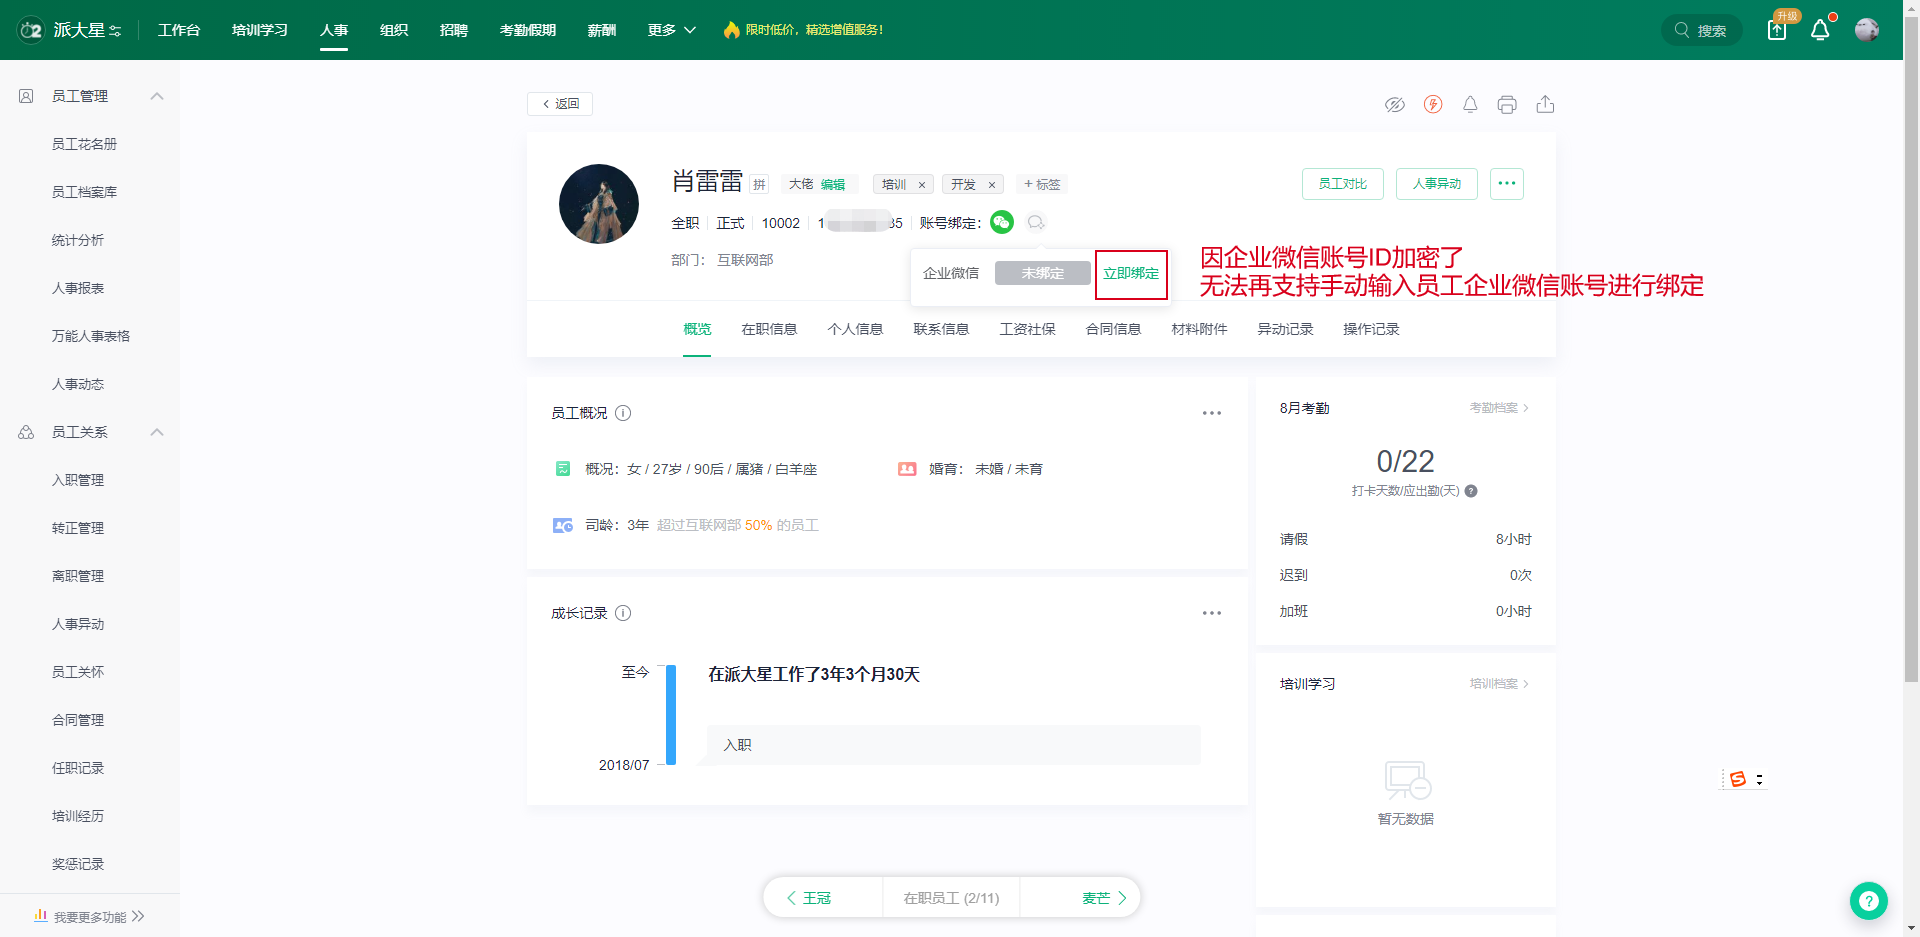Collapse the 员工管理 sidebar section

pyautogui.click(x=157, y=96)
